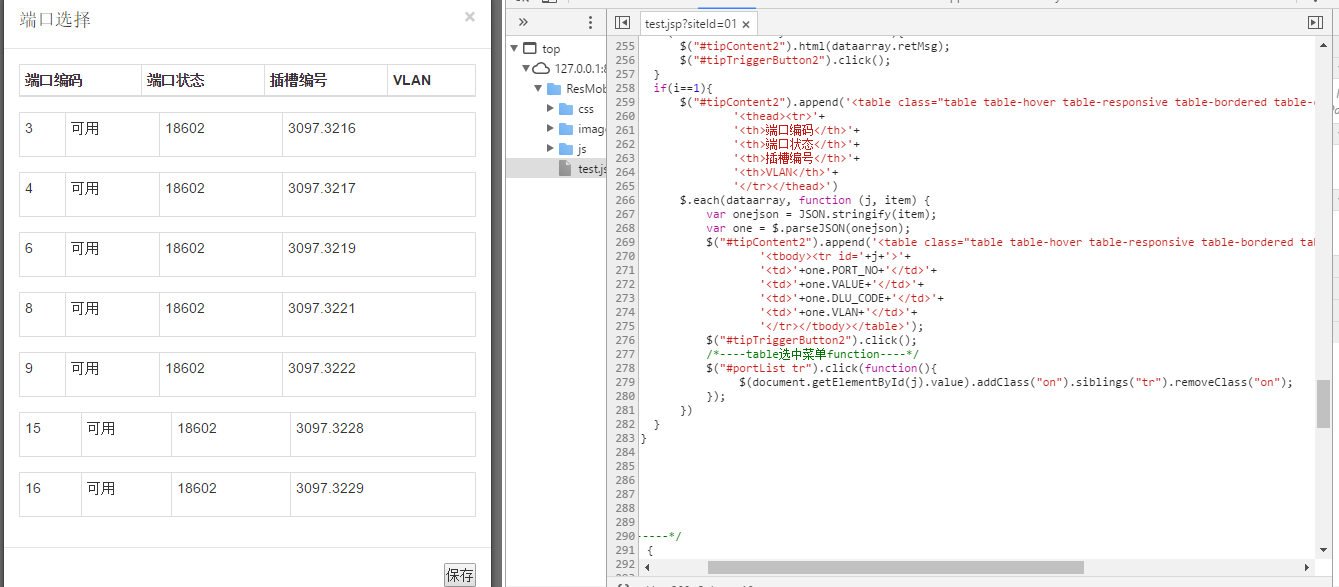Click the 端口编码 column header
The image size is (1339, 587).
[81, 80]
